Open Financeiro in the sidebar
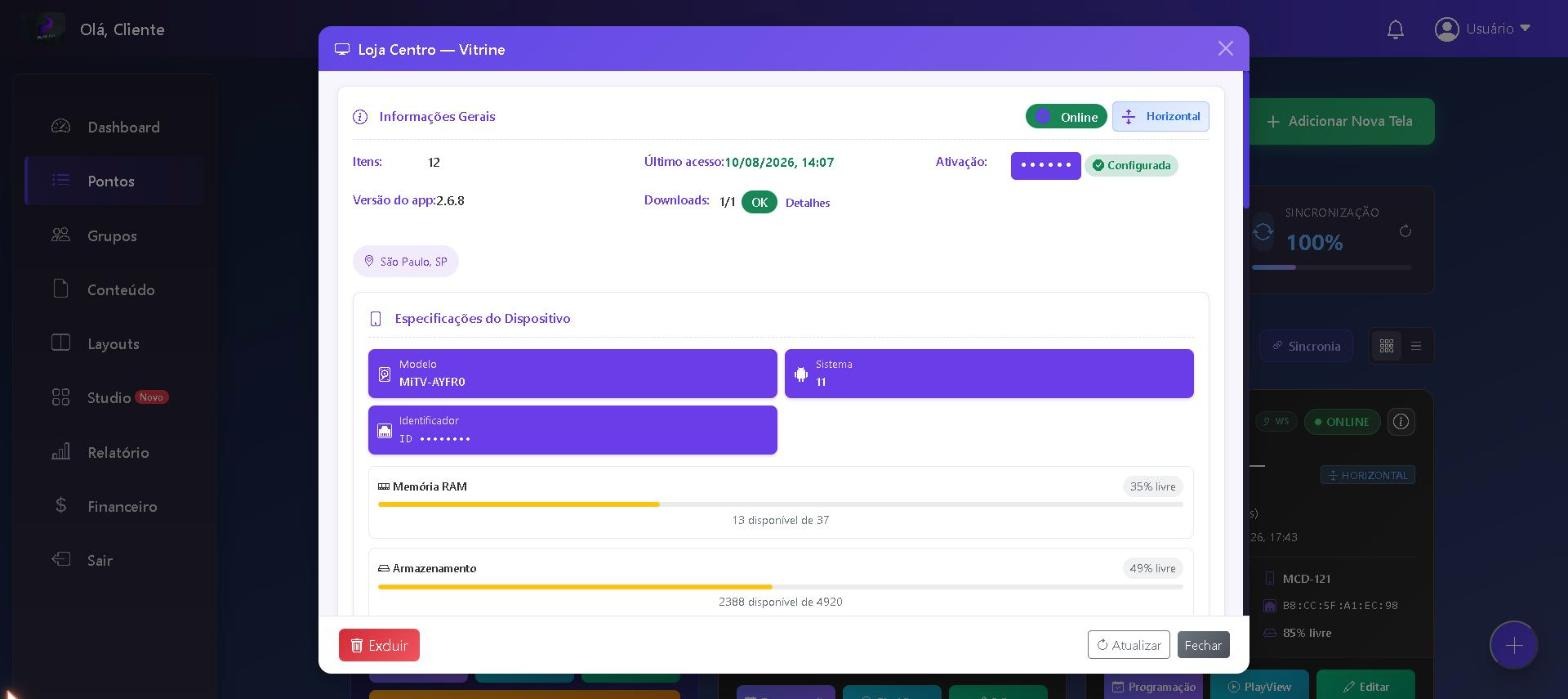This screenshot has height=699, width=1568. pos(114,506)
